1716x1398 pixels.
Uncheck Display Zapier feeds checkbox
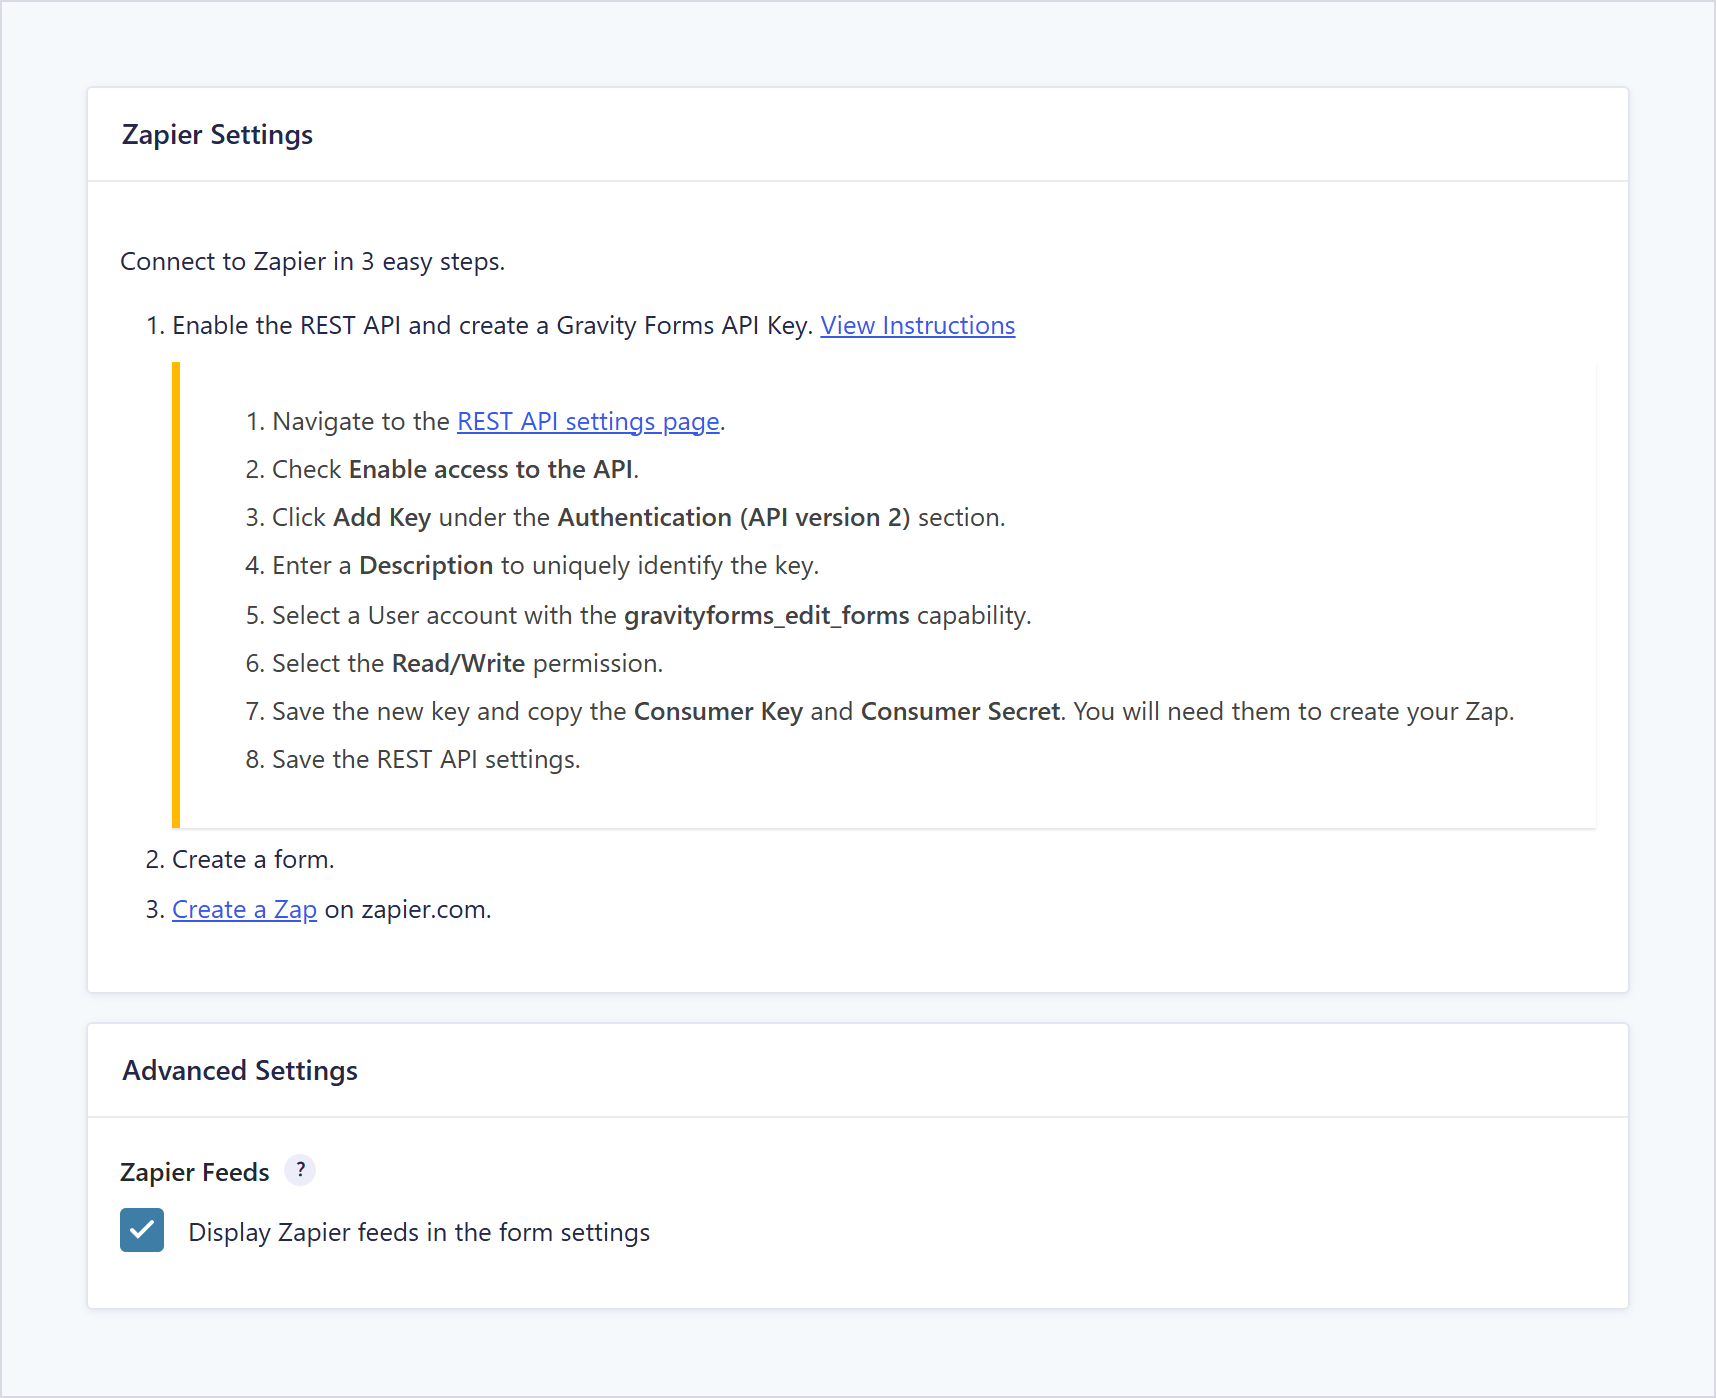point(142,1230)
